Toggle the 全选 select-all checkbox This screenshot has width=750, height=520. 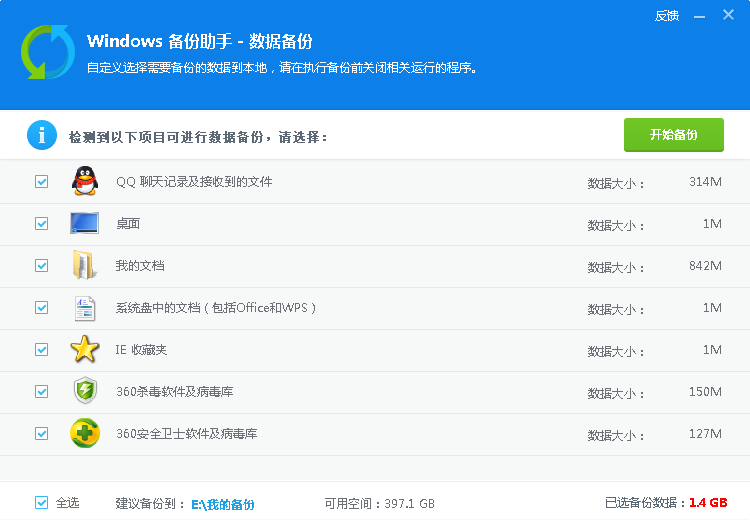click(x=41, y=503)
